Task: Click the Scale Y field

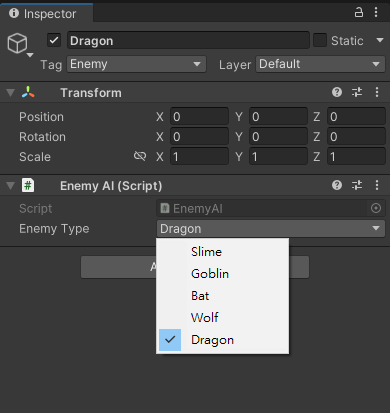Action: [x=278, y=157]
